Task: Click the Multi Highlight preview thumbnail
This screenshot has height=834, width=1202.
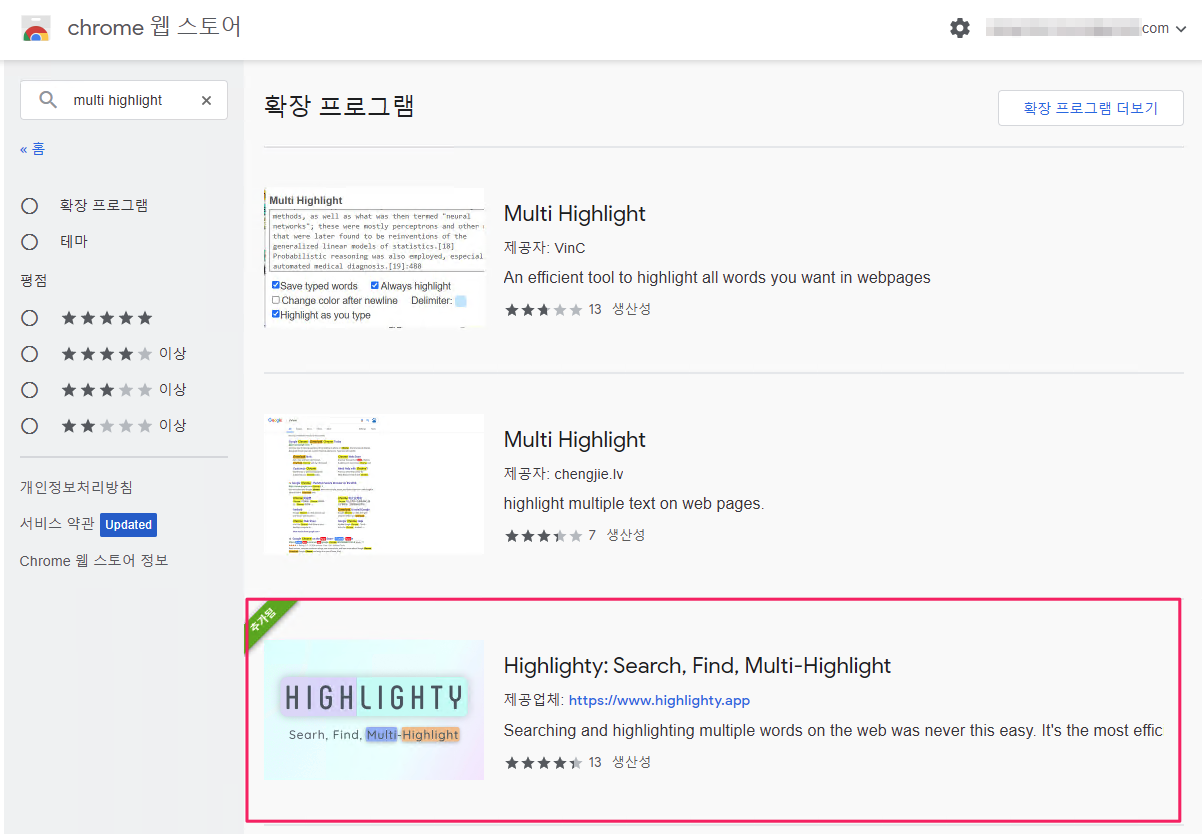Action: tap(373, 256)
